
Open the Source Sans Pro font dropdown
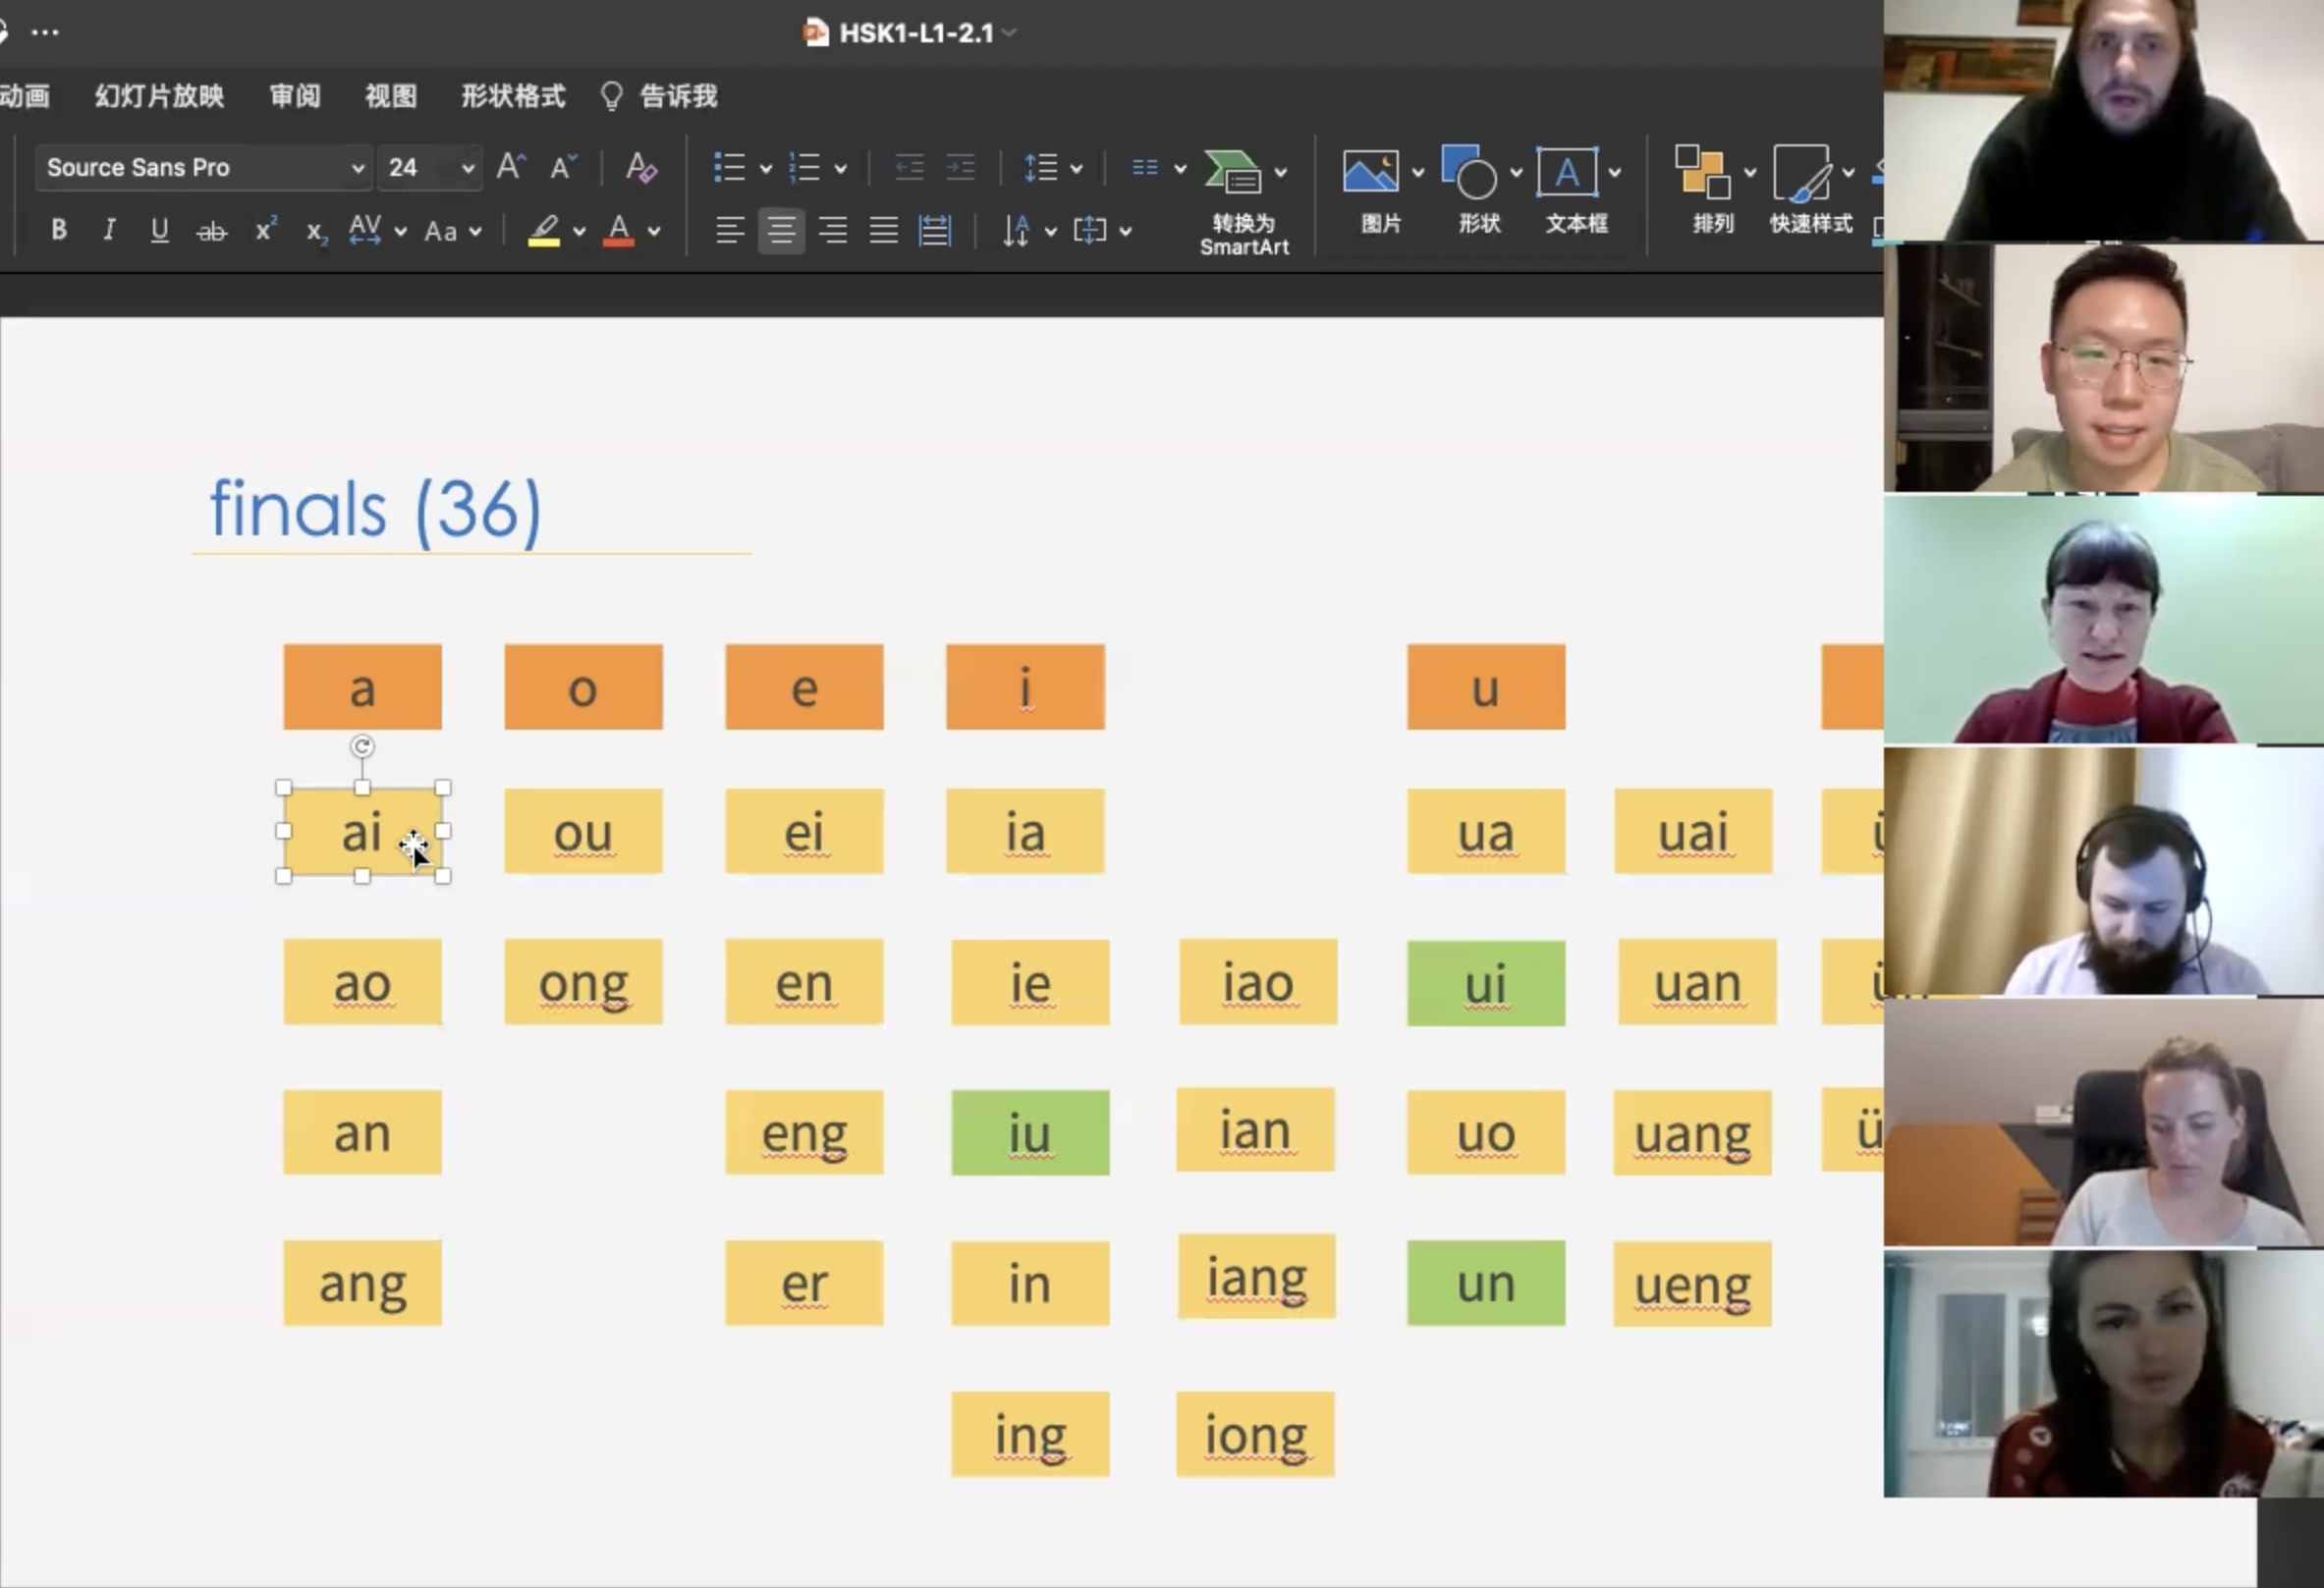coord(357,168)
